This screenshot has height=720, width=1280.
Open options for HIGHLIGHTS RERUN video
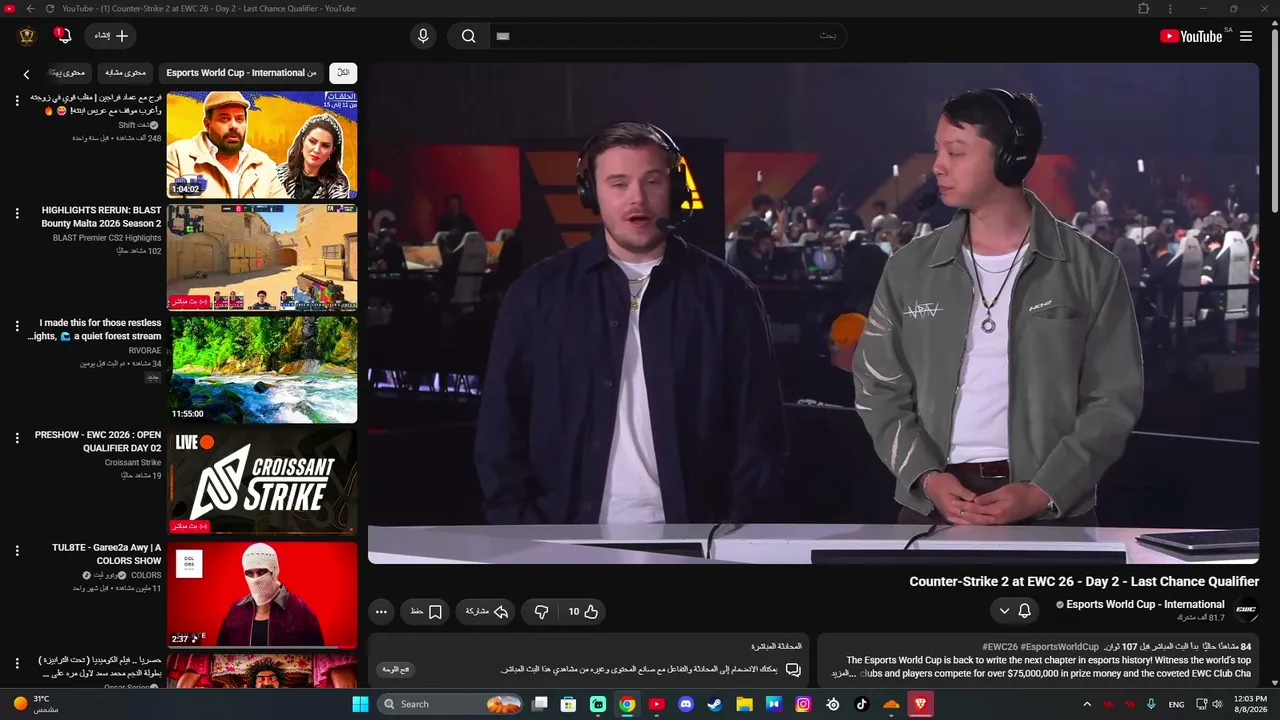point(17,213)
